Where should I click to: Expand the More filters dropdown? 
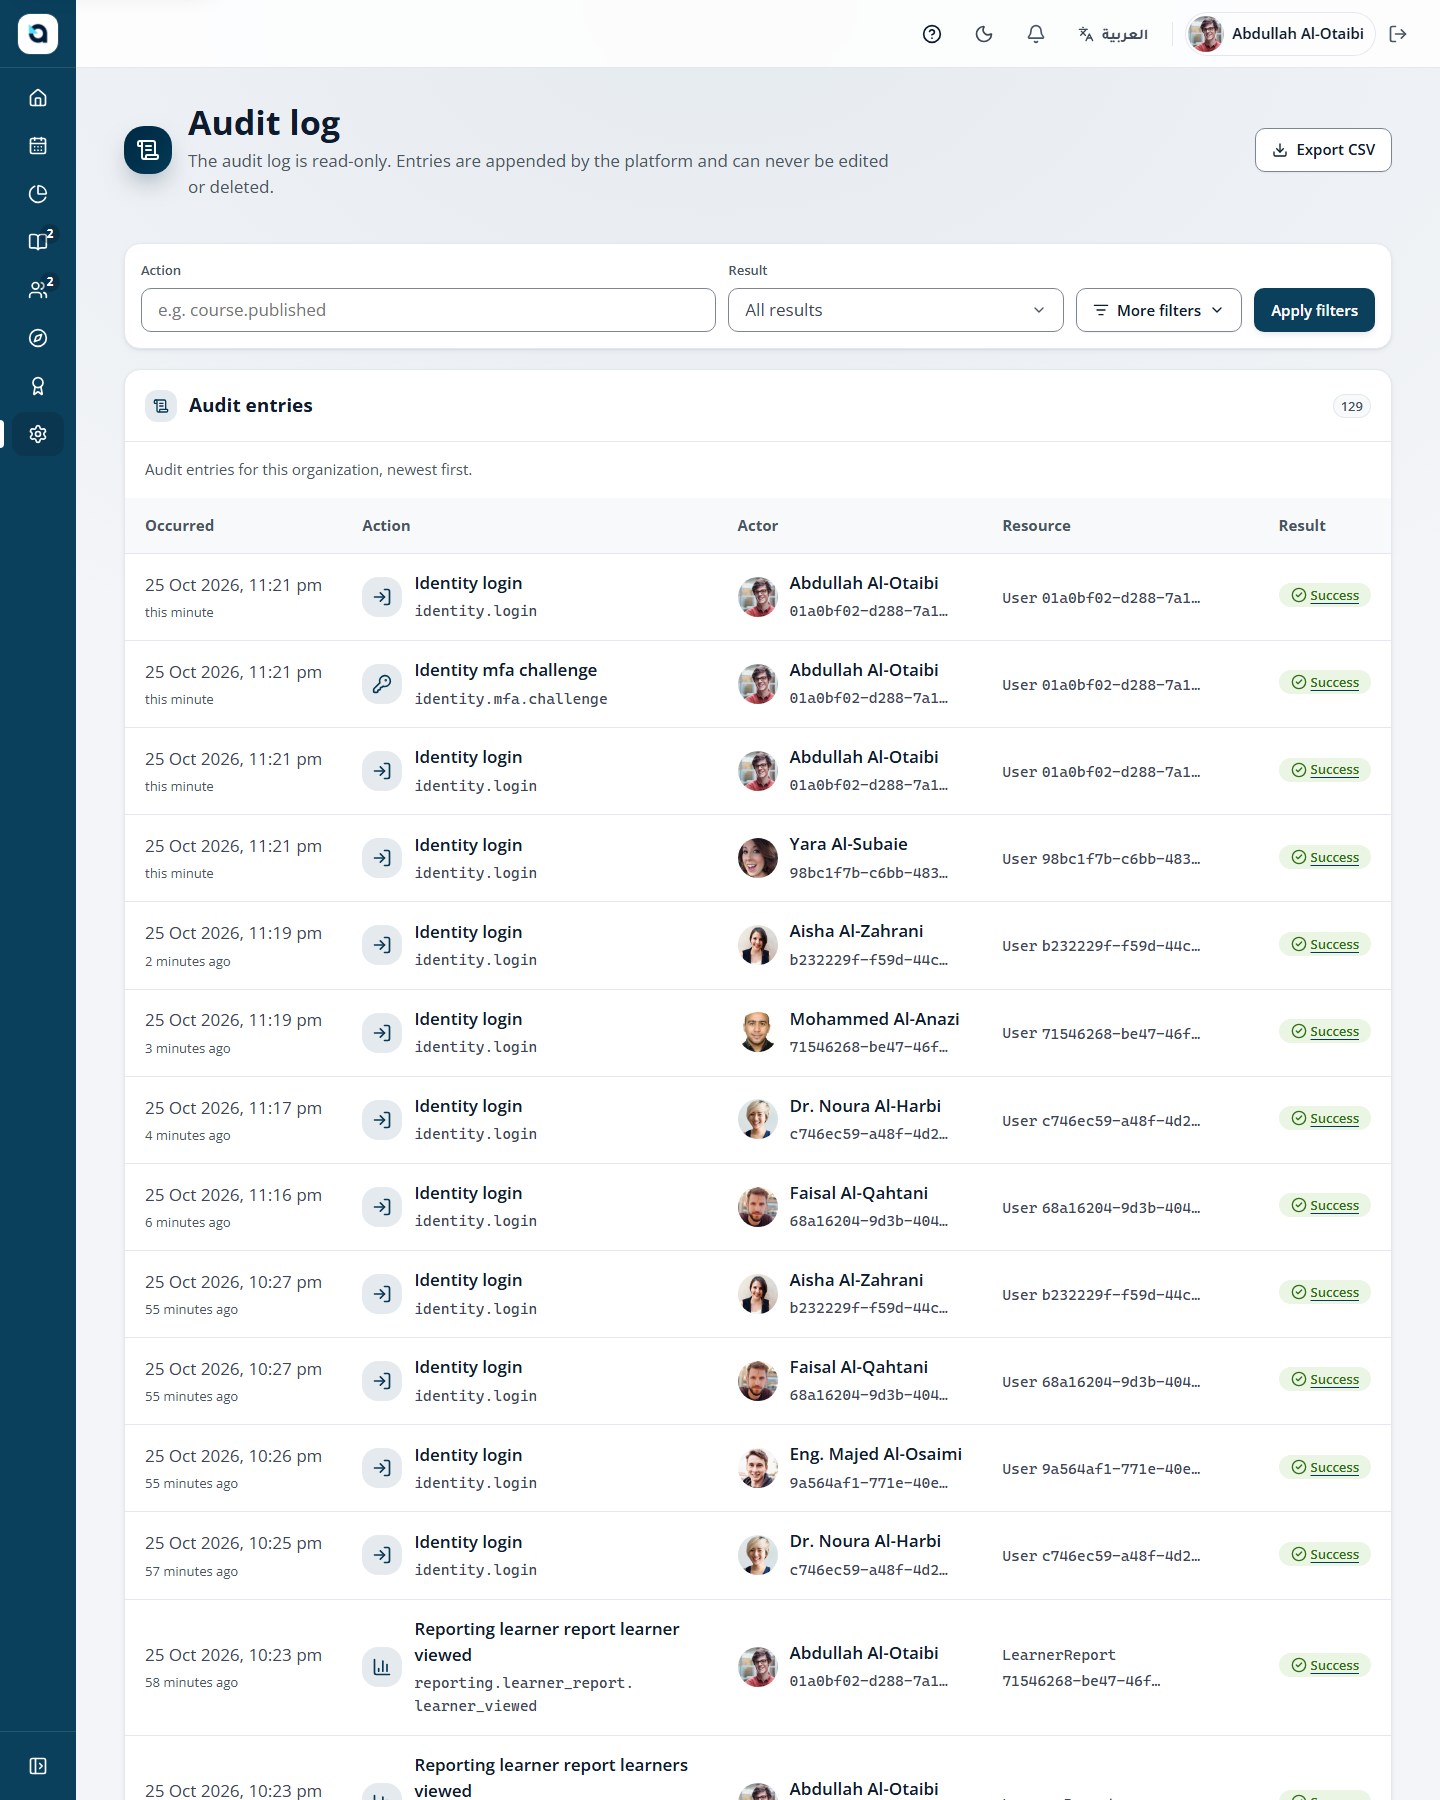pyautogui.click(x=1158, y=310)
